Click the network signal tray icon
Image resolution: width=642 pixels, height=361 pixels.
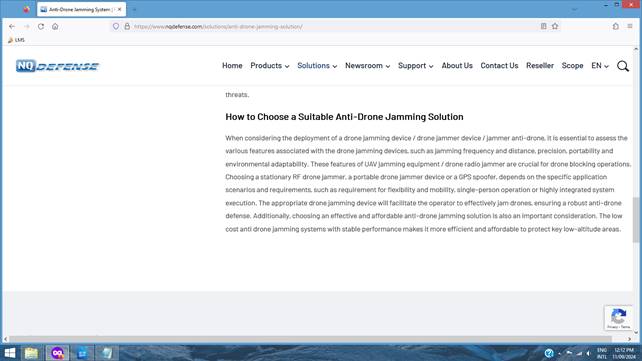coord(579,353)
